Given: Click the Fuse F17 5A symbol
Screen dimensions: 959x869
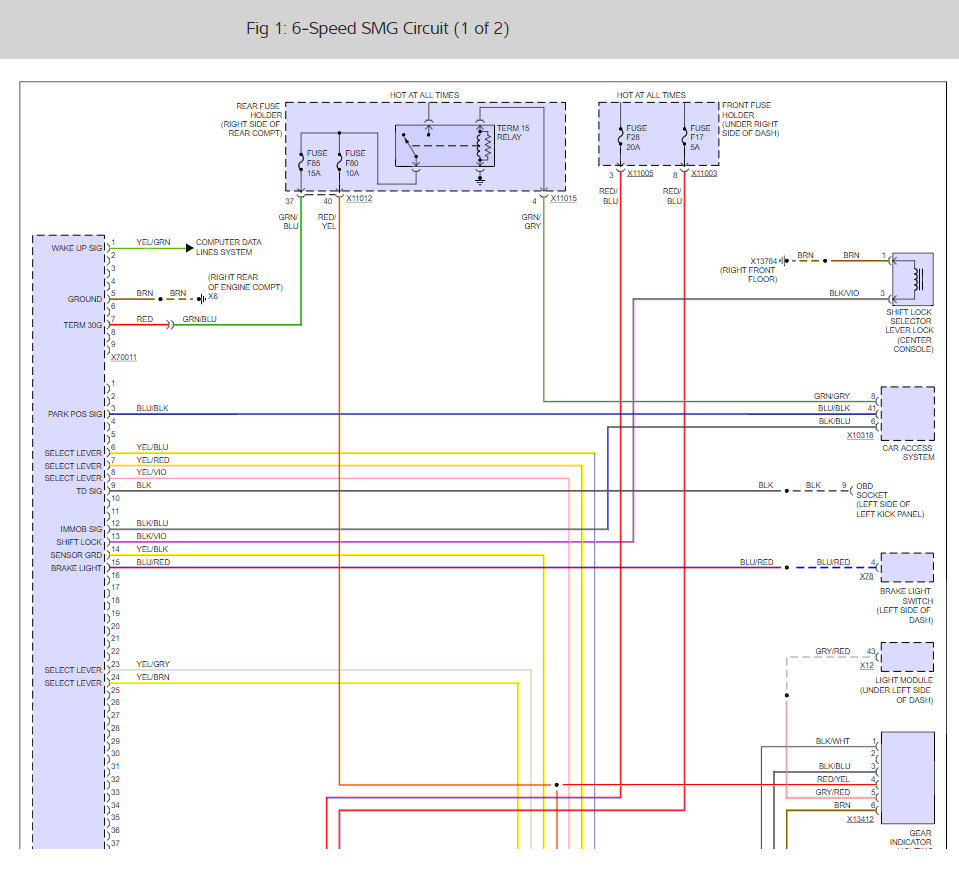Looking at the screenshot, I should point(685,134).
